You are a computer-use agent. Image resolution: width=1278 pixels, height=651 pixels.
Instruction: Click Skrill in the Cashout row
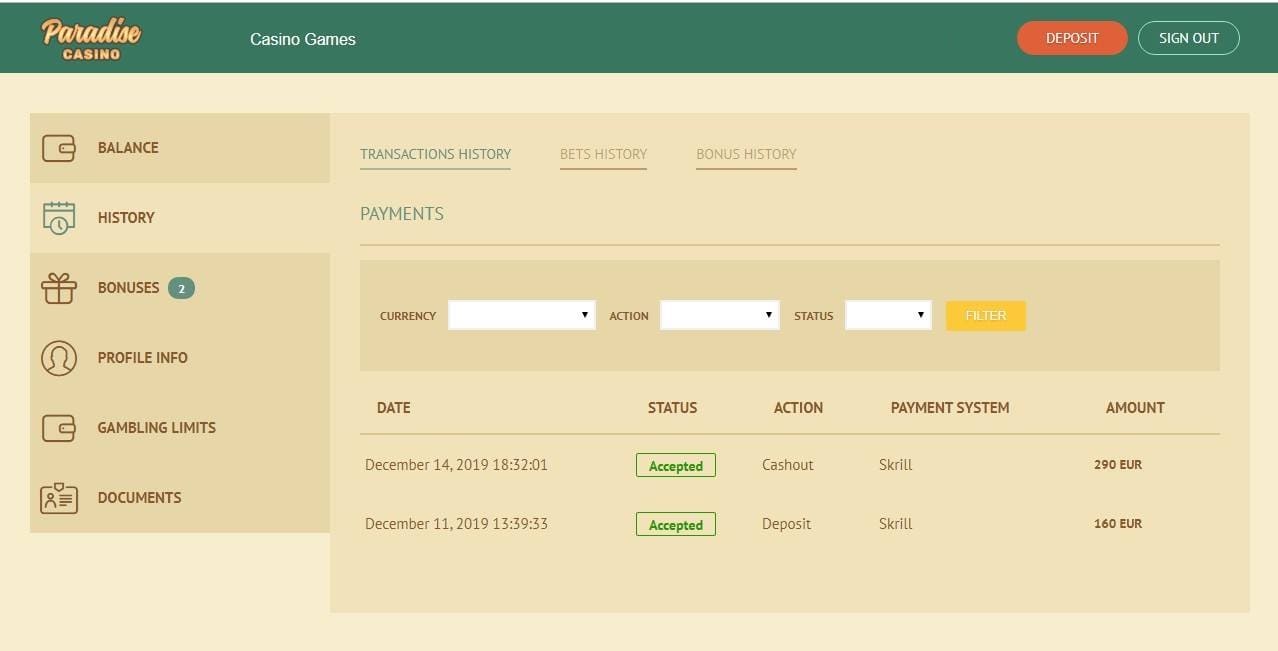[896, 465]
